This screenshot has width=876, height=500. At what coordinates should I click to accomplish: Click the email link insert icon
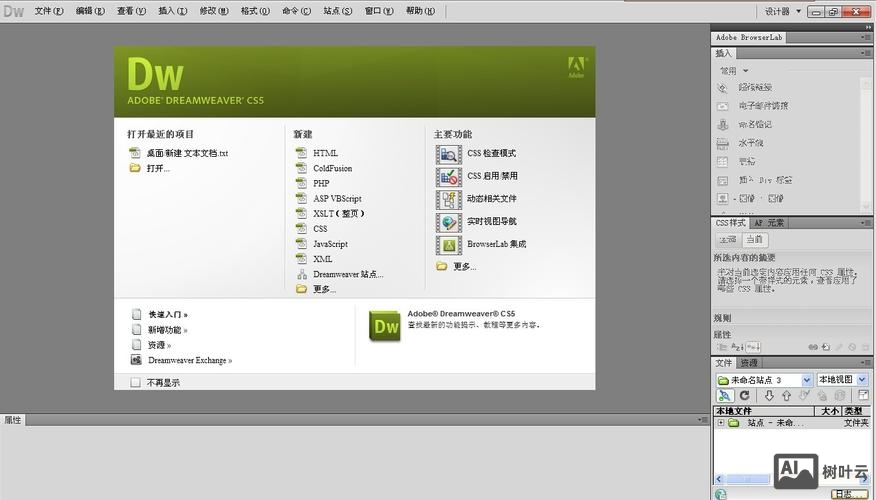722,106
